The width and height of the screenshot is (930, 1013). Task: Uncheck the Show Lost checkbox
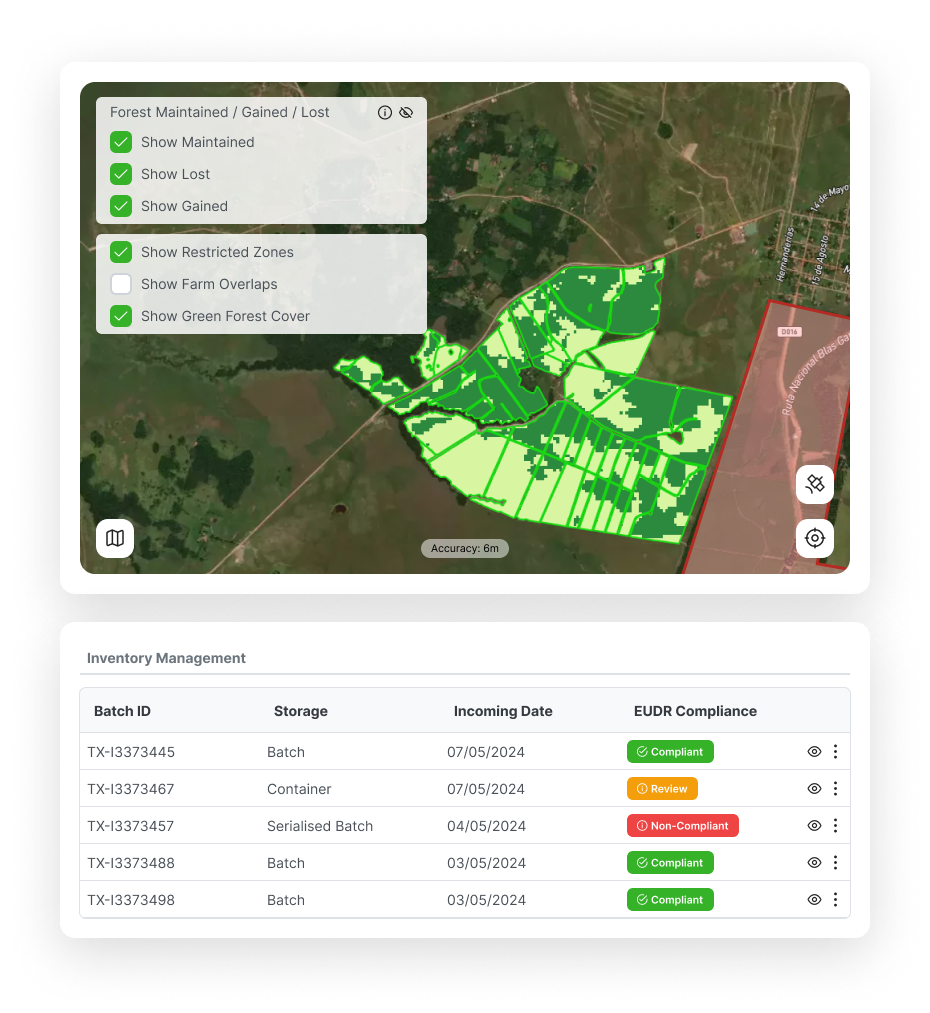(121, 174)
